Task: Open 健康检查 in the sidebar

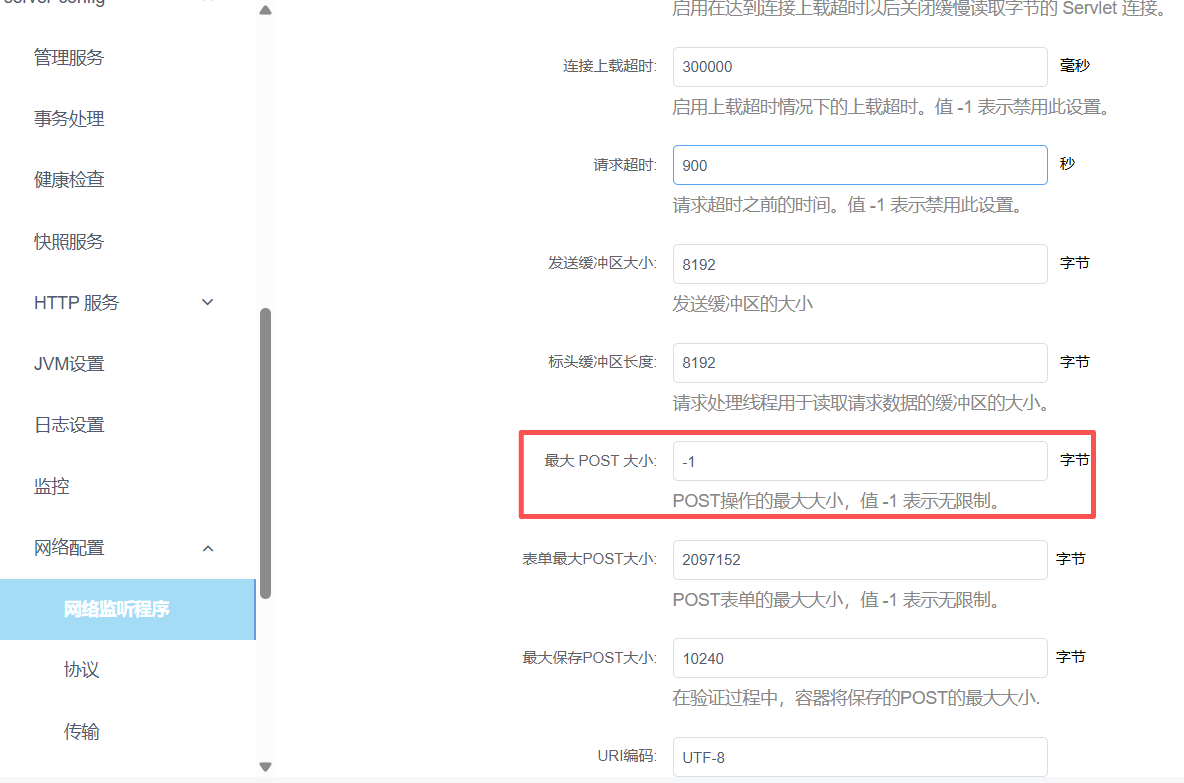Action: click(69, 180)
